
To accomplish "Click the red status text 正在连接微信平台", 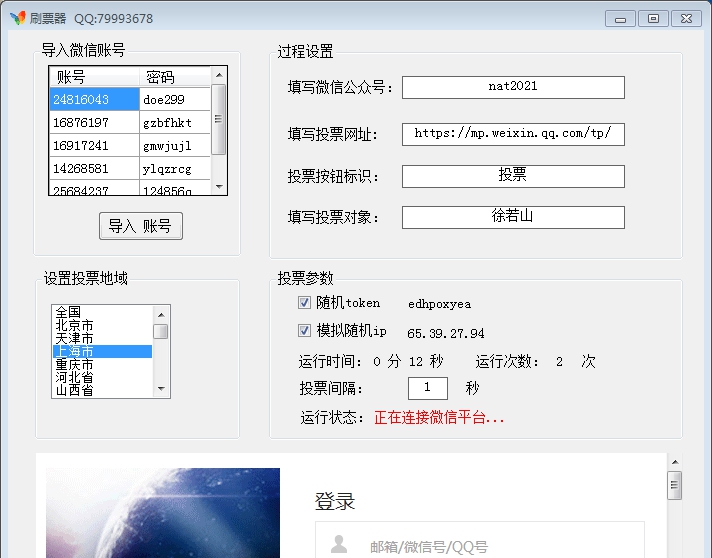I will point(439,417).
